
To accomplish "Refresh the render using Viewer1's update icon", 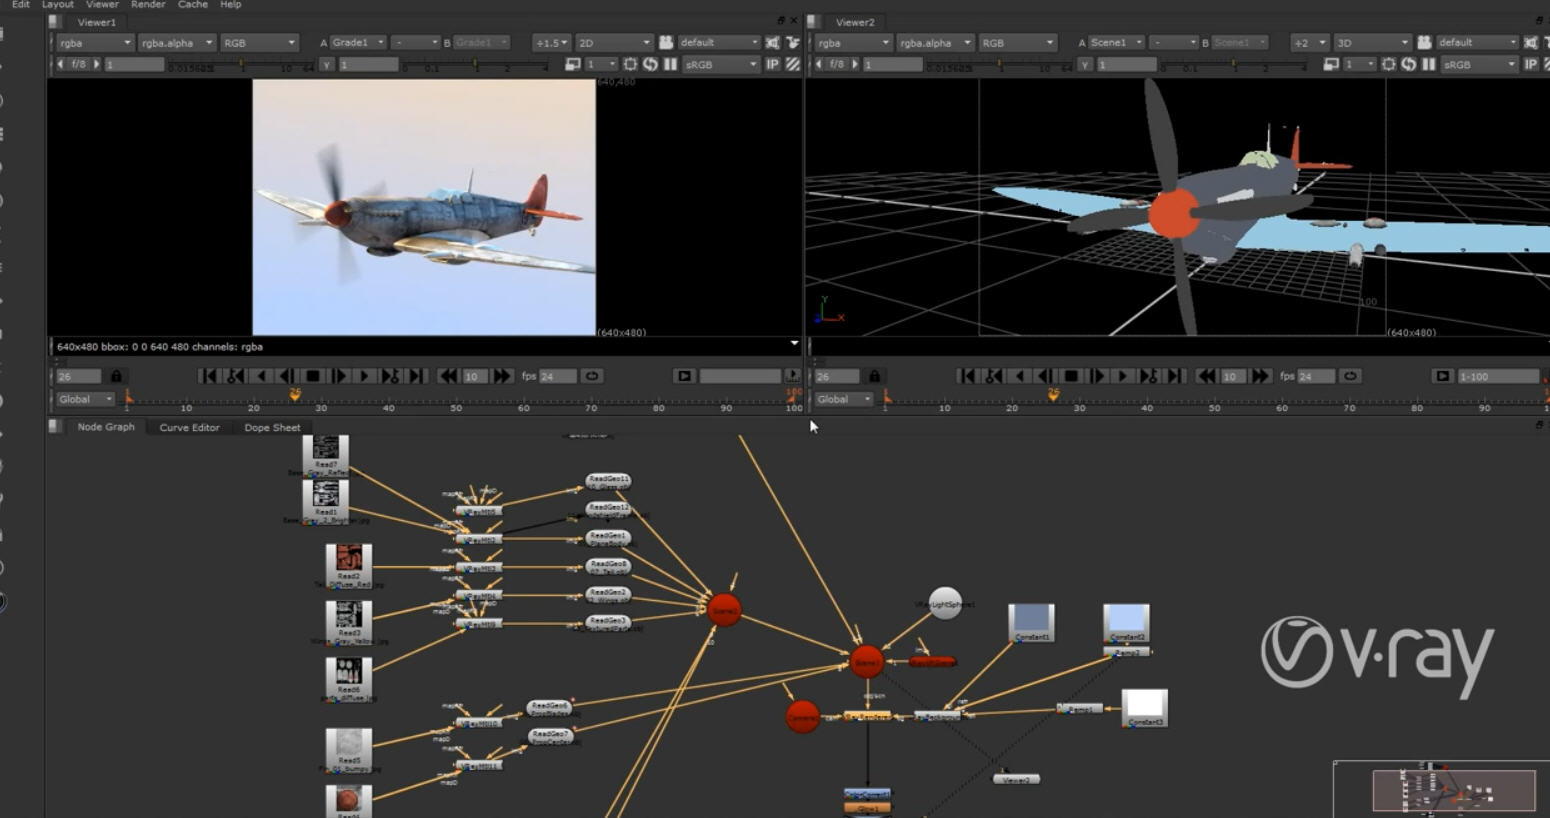I will click(x=648, y=64).
